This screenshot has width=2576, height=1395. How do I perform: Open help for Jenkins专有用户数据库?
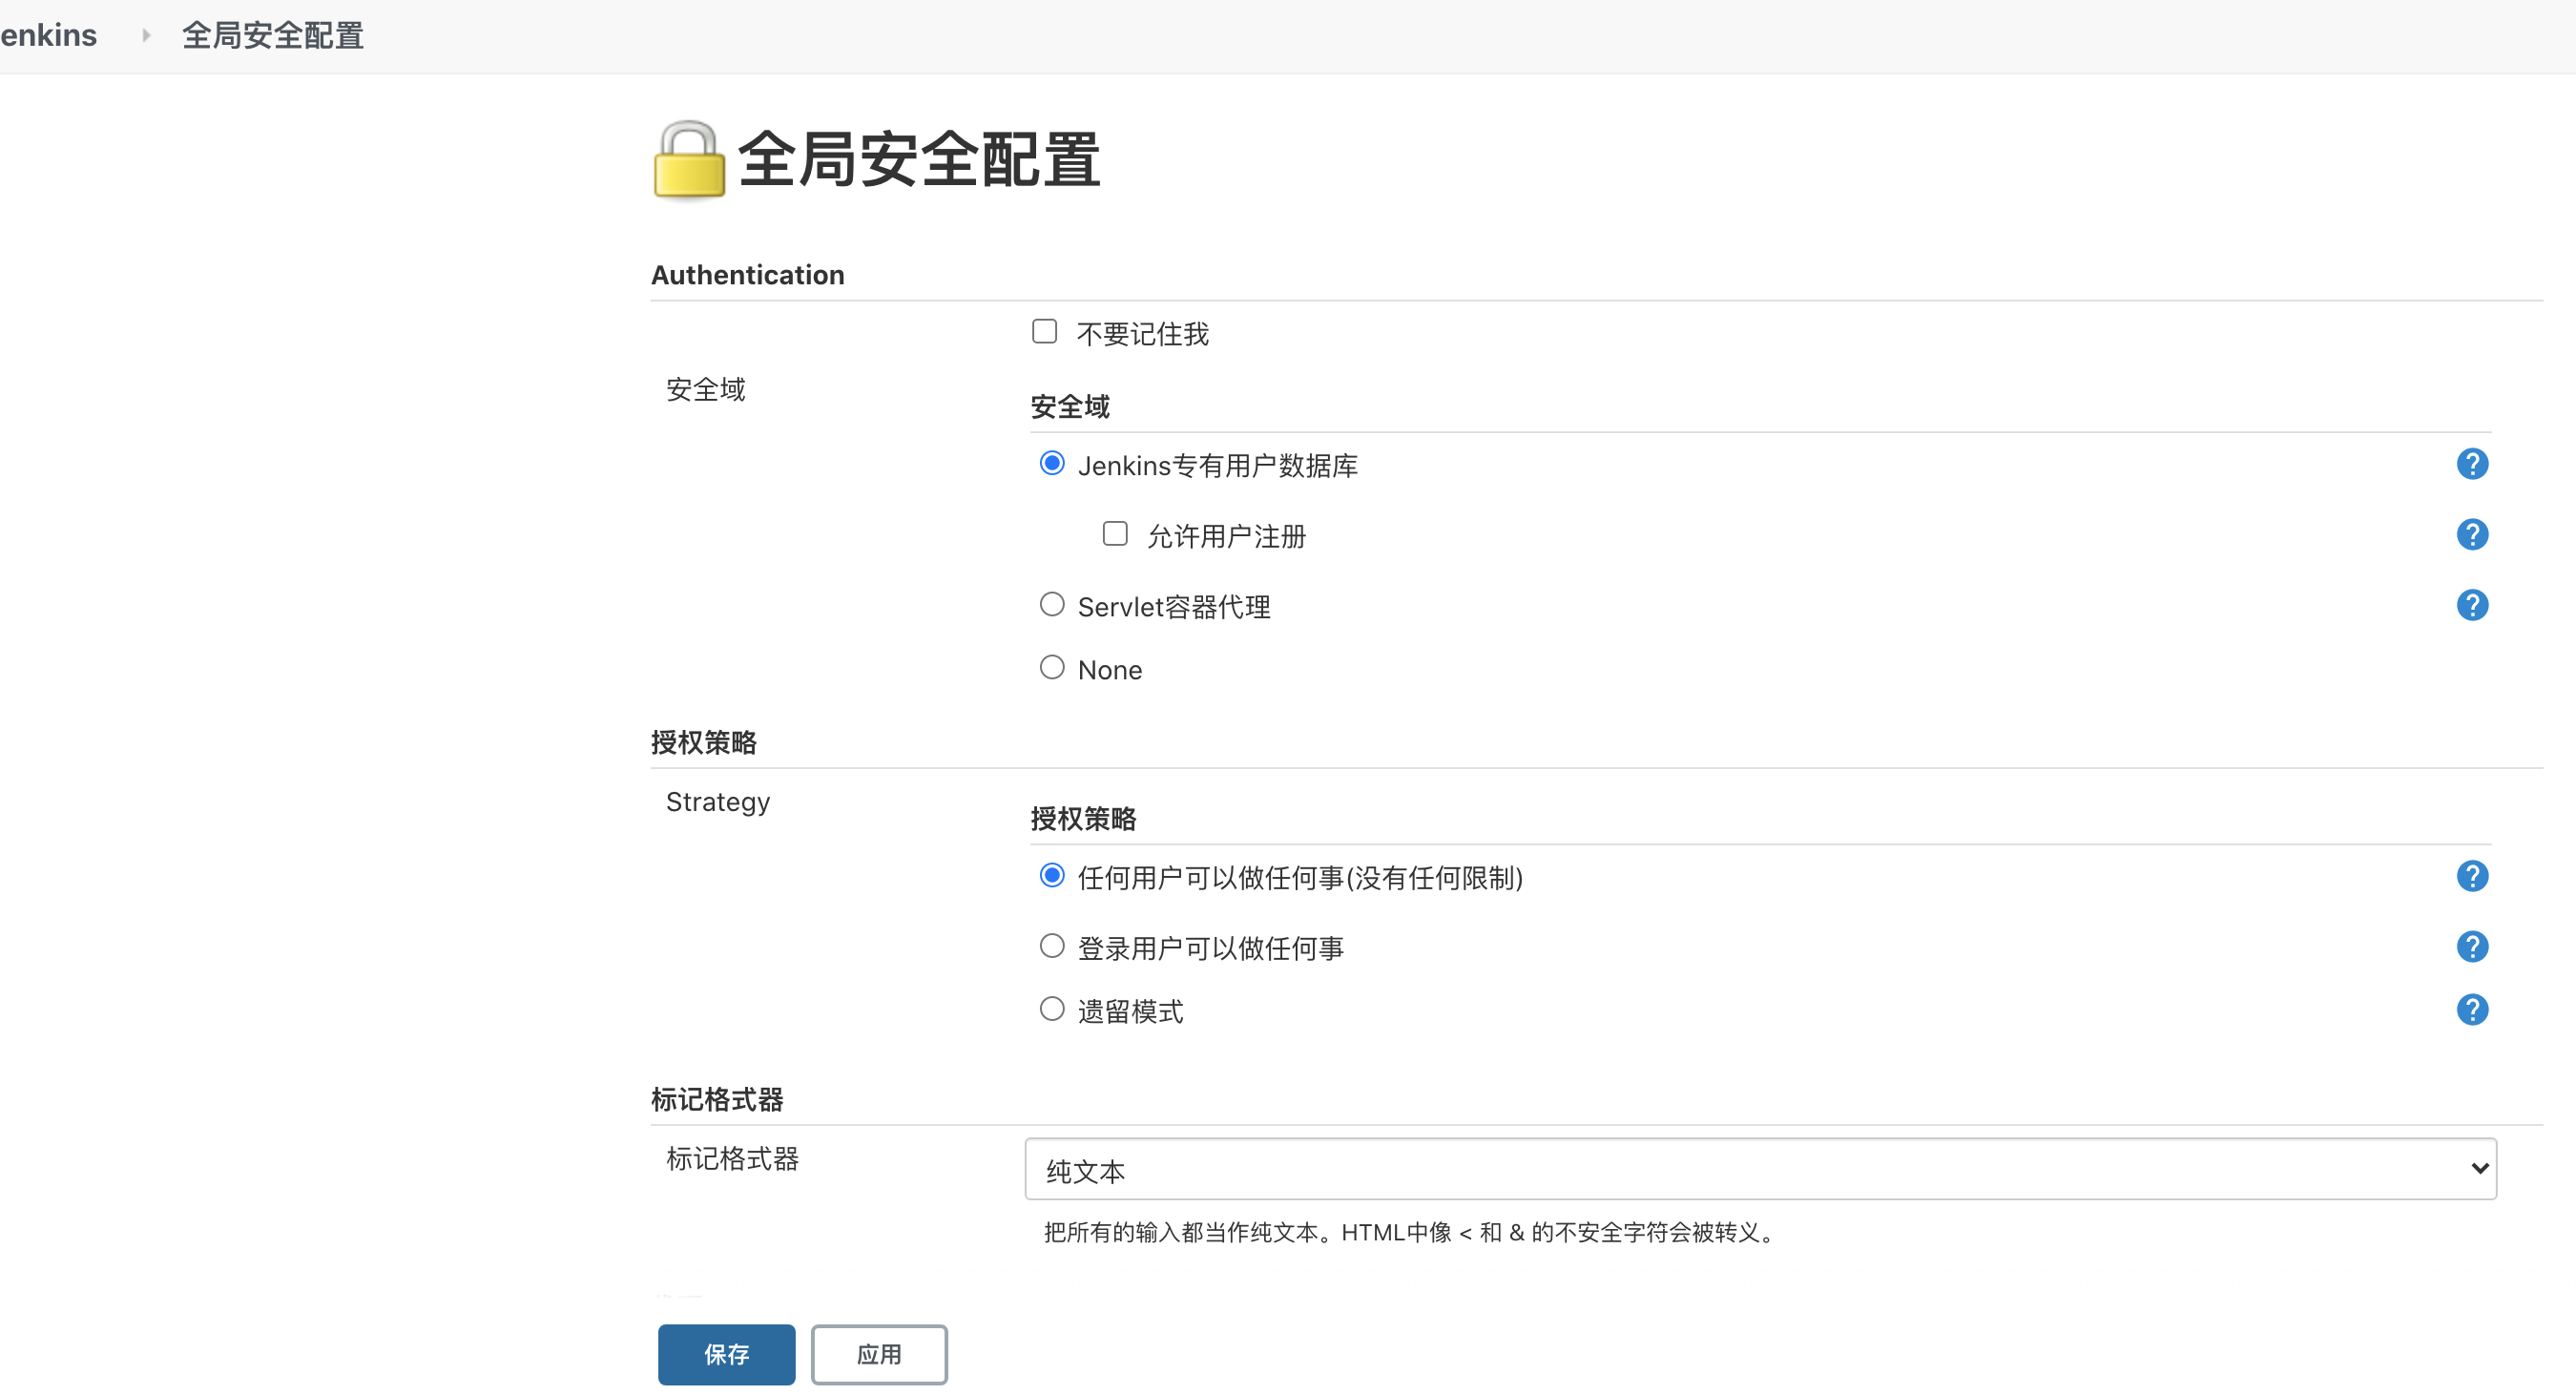tap(2471, 464)
